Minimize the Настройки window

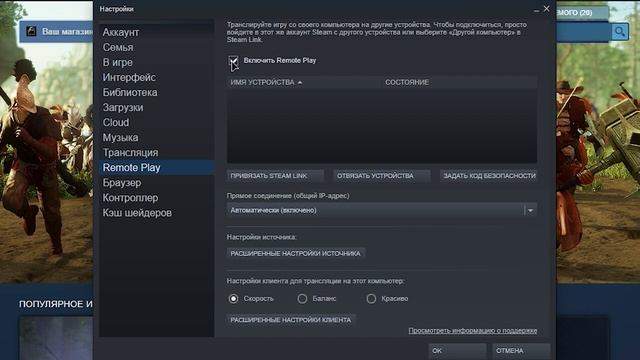point(536,10)
